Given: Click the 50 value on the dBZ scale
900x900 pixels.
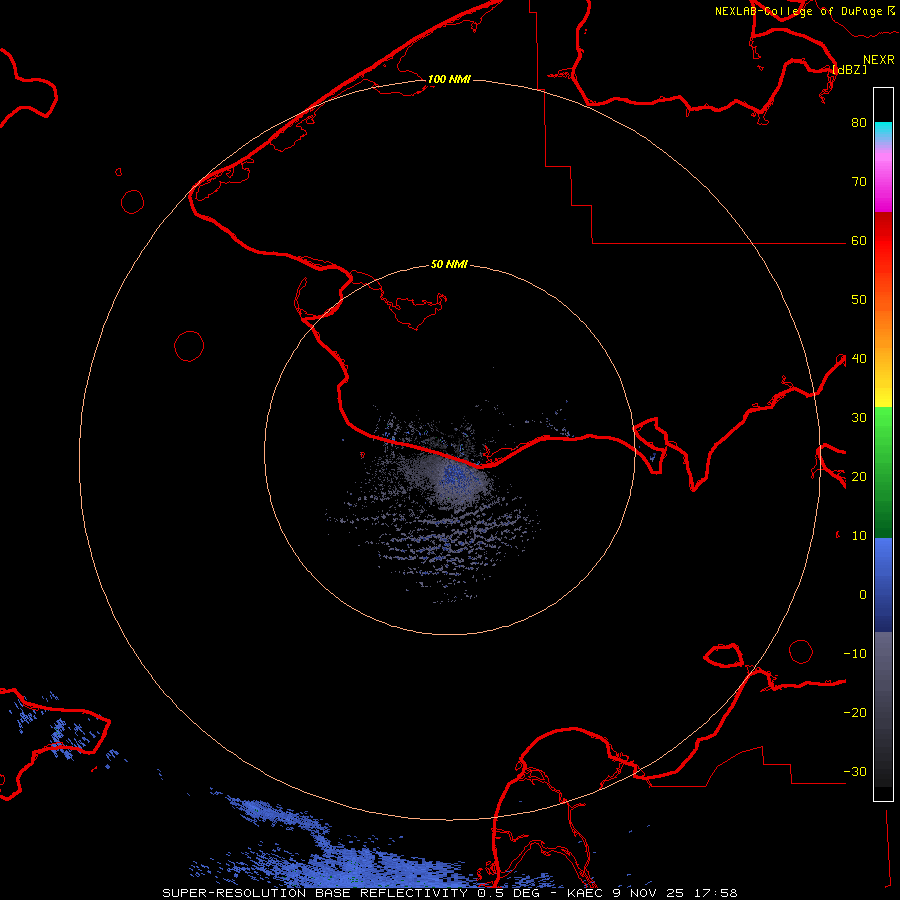Looking at the screenshot, I should click(x=859, y=300).
